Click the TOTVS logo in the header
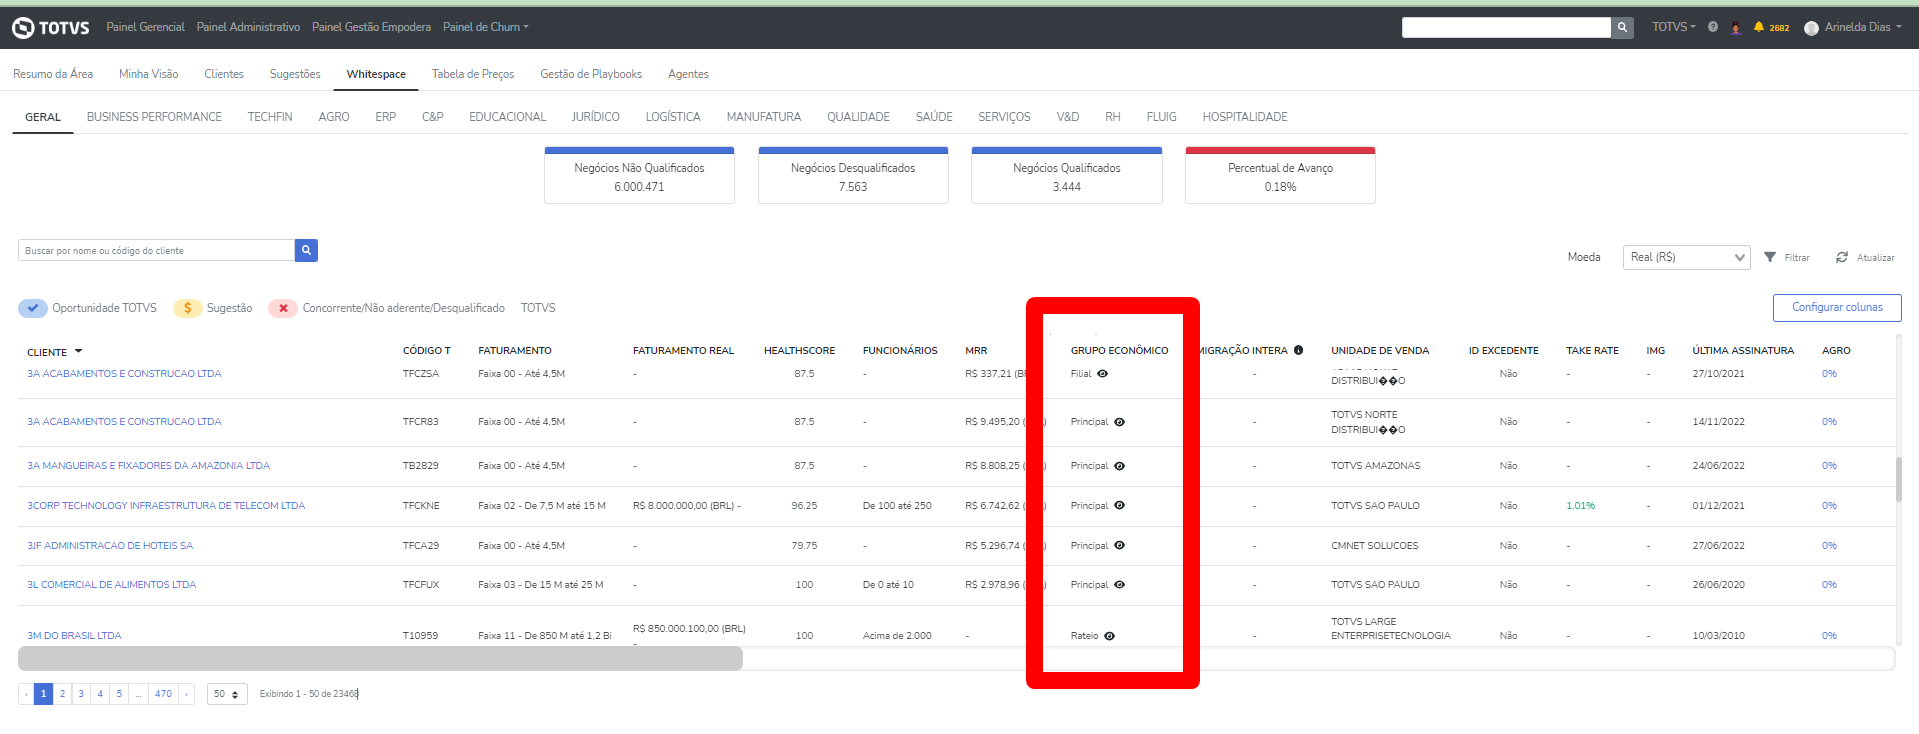1919x734 pixels. tap(51, 28)
